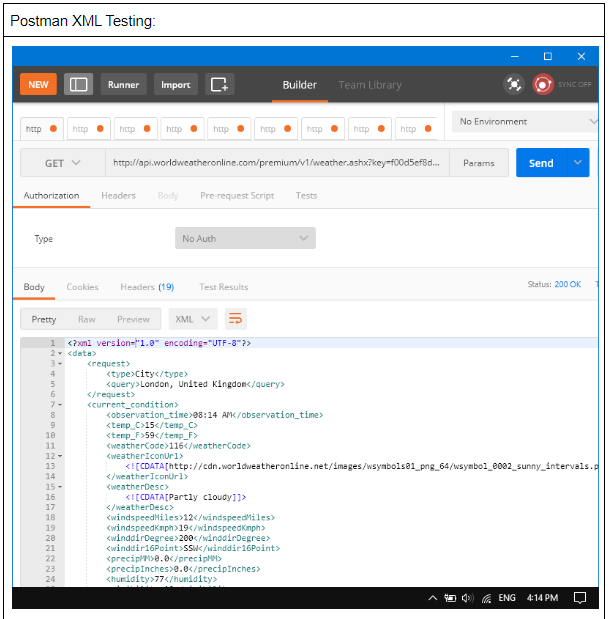The height and width of the screenshot is (619, 611).
Task: Click the 200 OK status text
Action: [x=568, y=284]
